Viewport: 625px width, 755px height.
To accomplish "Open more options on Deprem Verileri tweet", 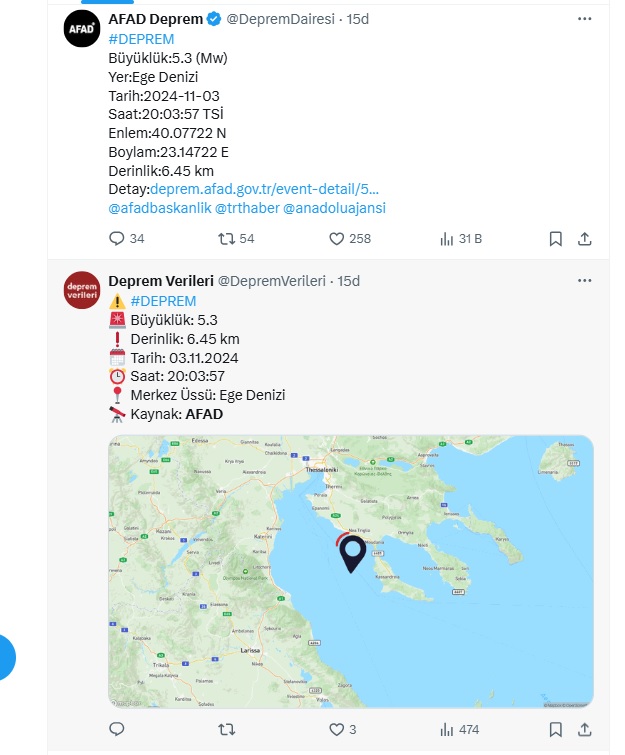I will (585, 281).
